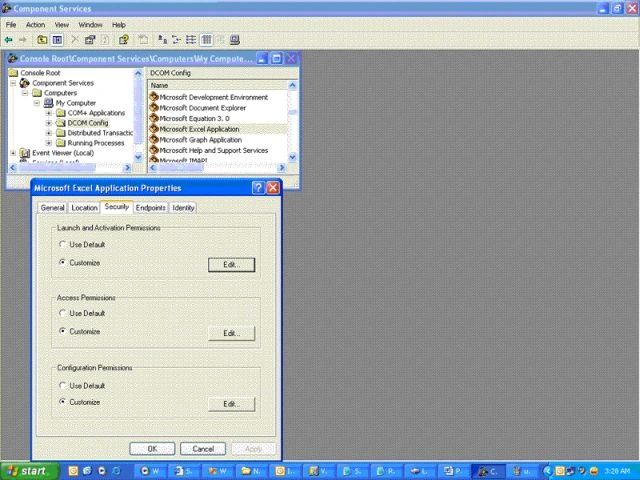Screen dimensions: 640x480
Task: Expand the Running Processes node
Action: click(x=49, y=143)
